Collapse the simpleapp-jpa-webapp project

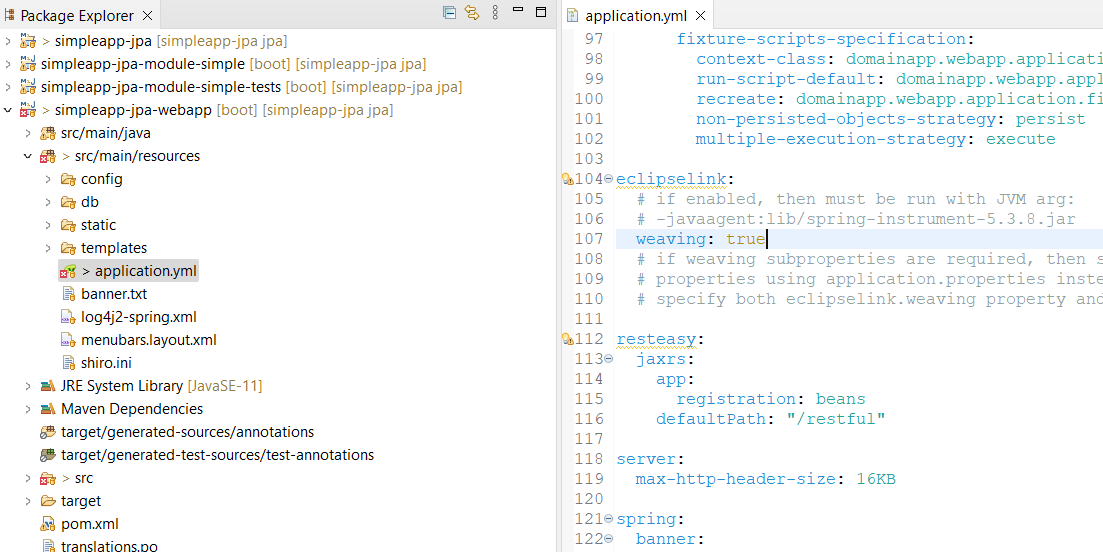coord(9,110)
